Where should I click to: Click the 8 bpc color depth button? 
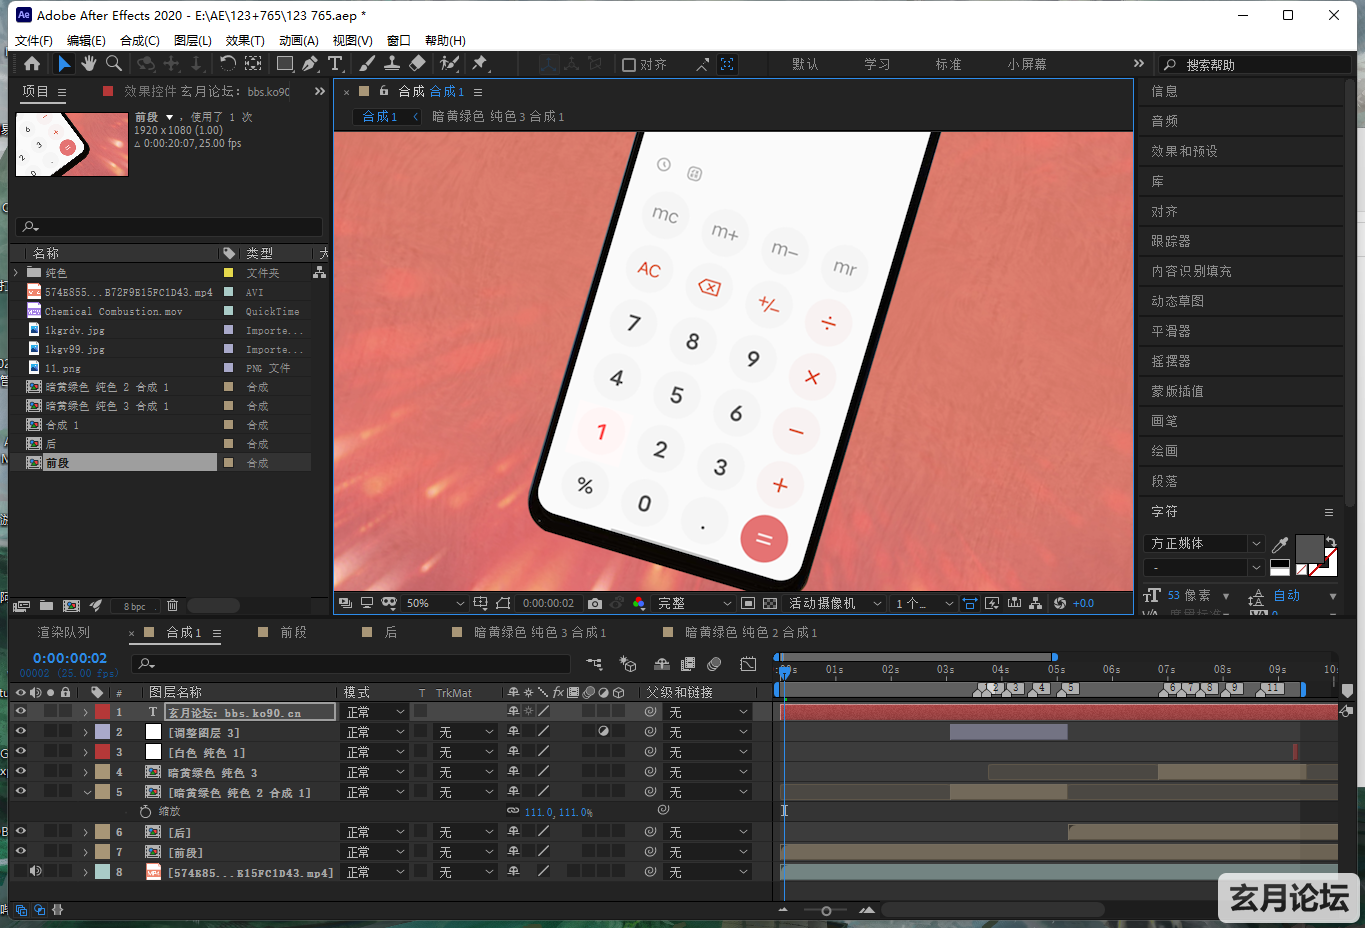pos(135,606)
